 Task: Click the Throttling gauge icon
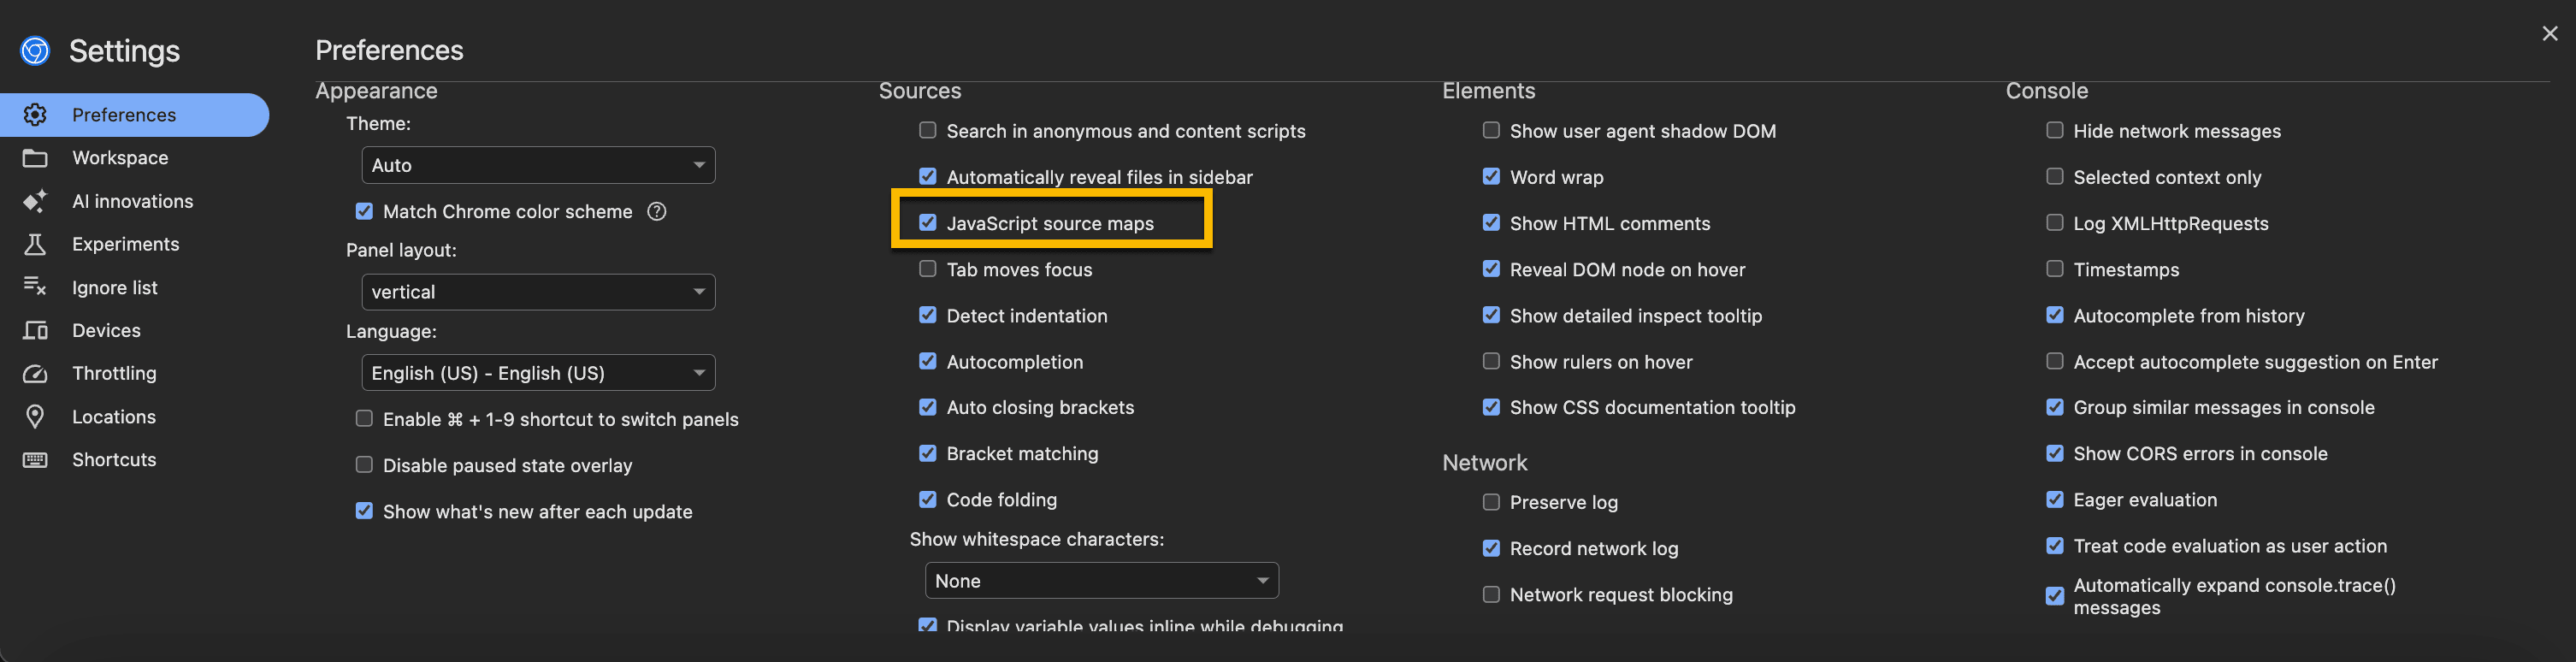[35, 373]
